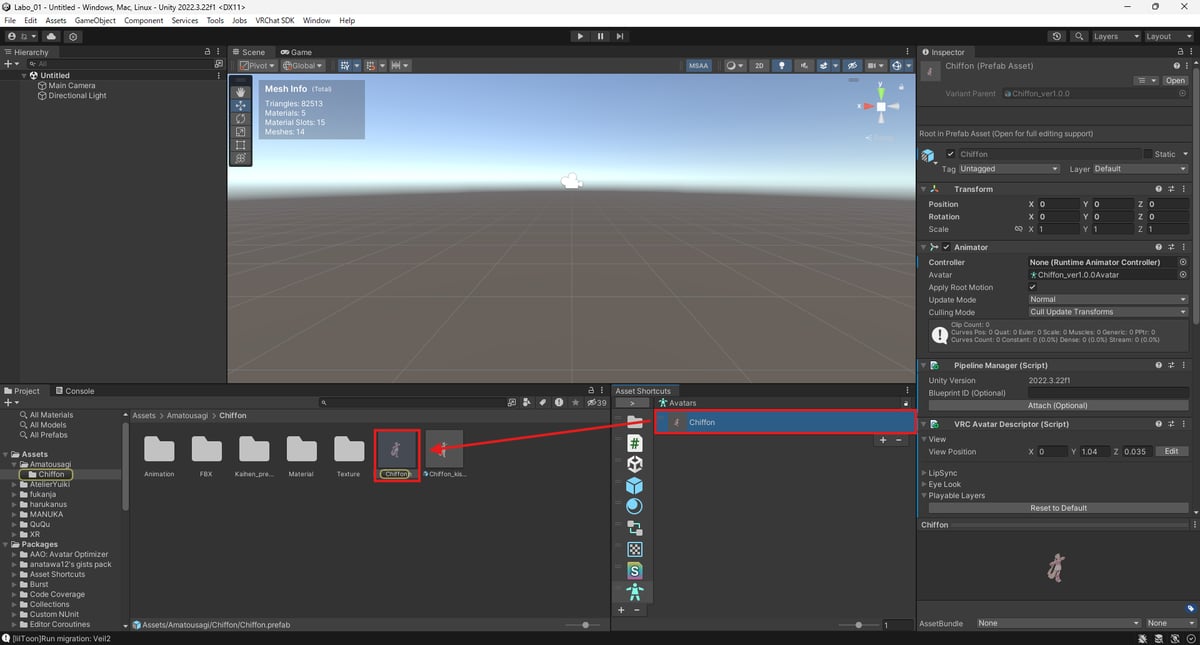The height and width of the screenshot is (645, 1200).
Task: Open Undo History clock icon
Action: point(1057,36)
